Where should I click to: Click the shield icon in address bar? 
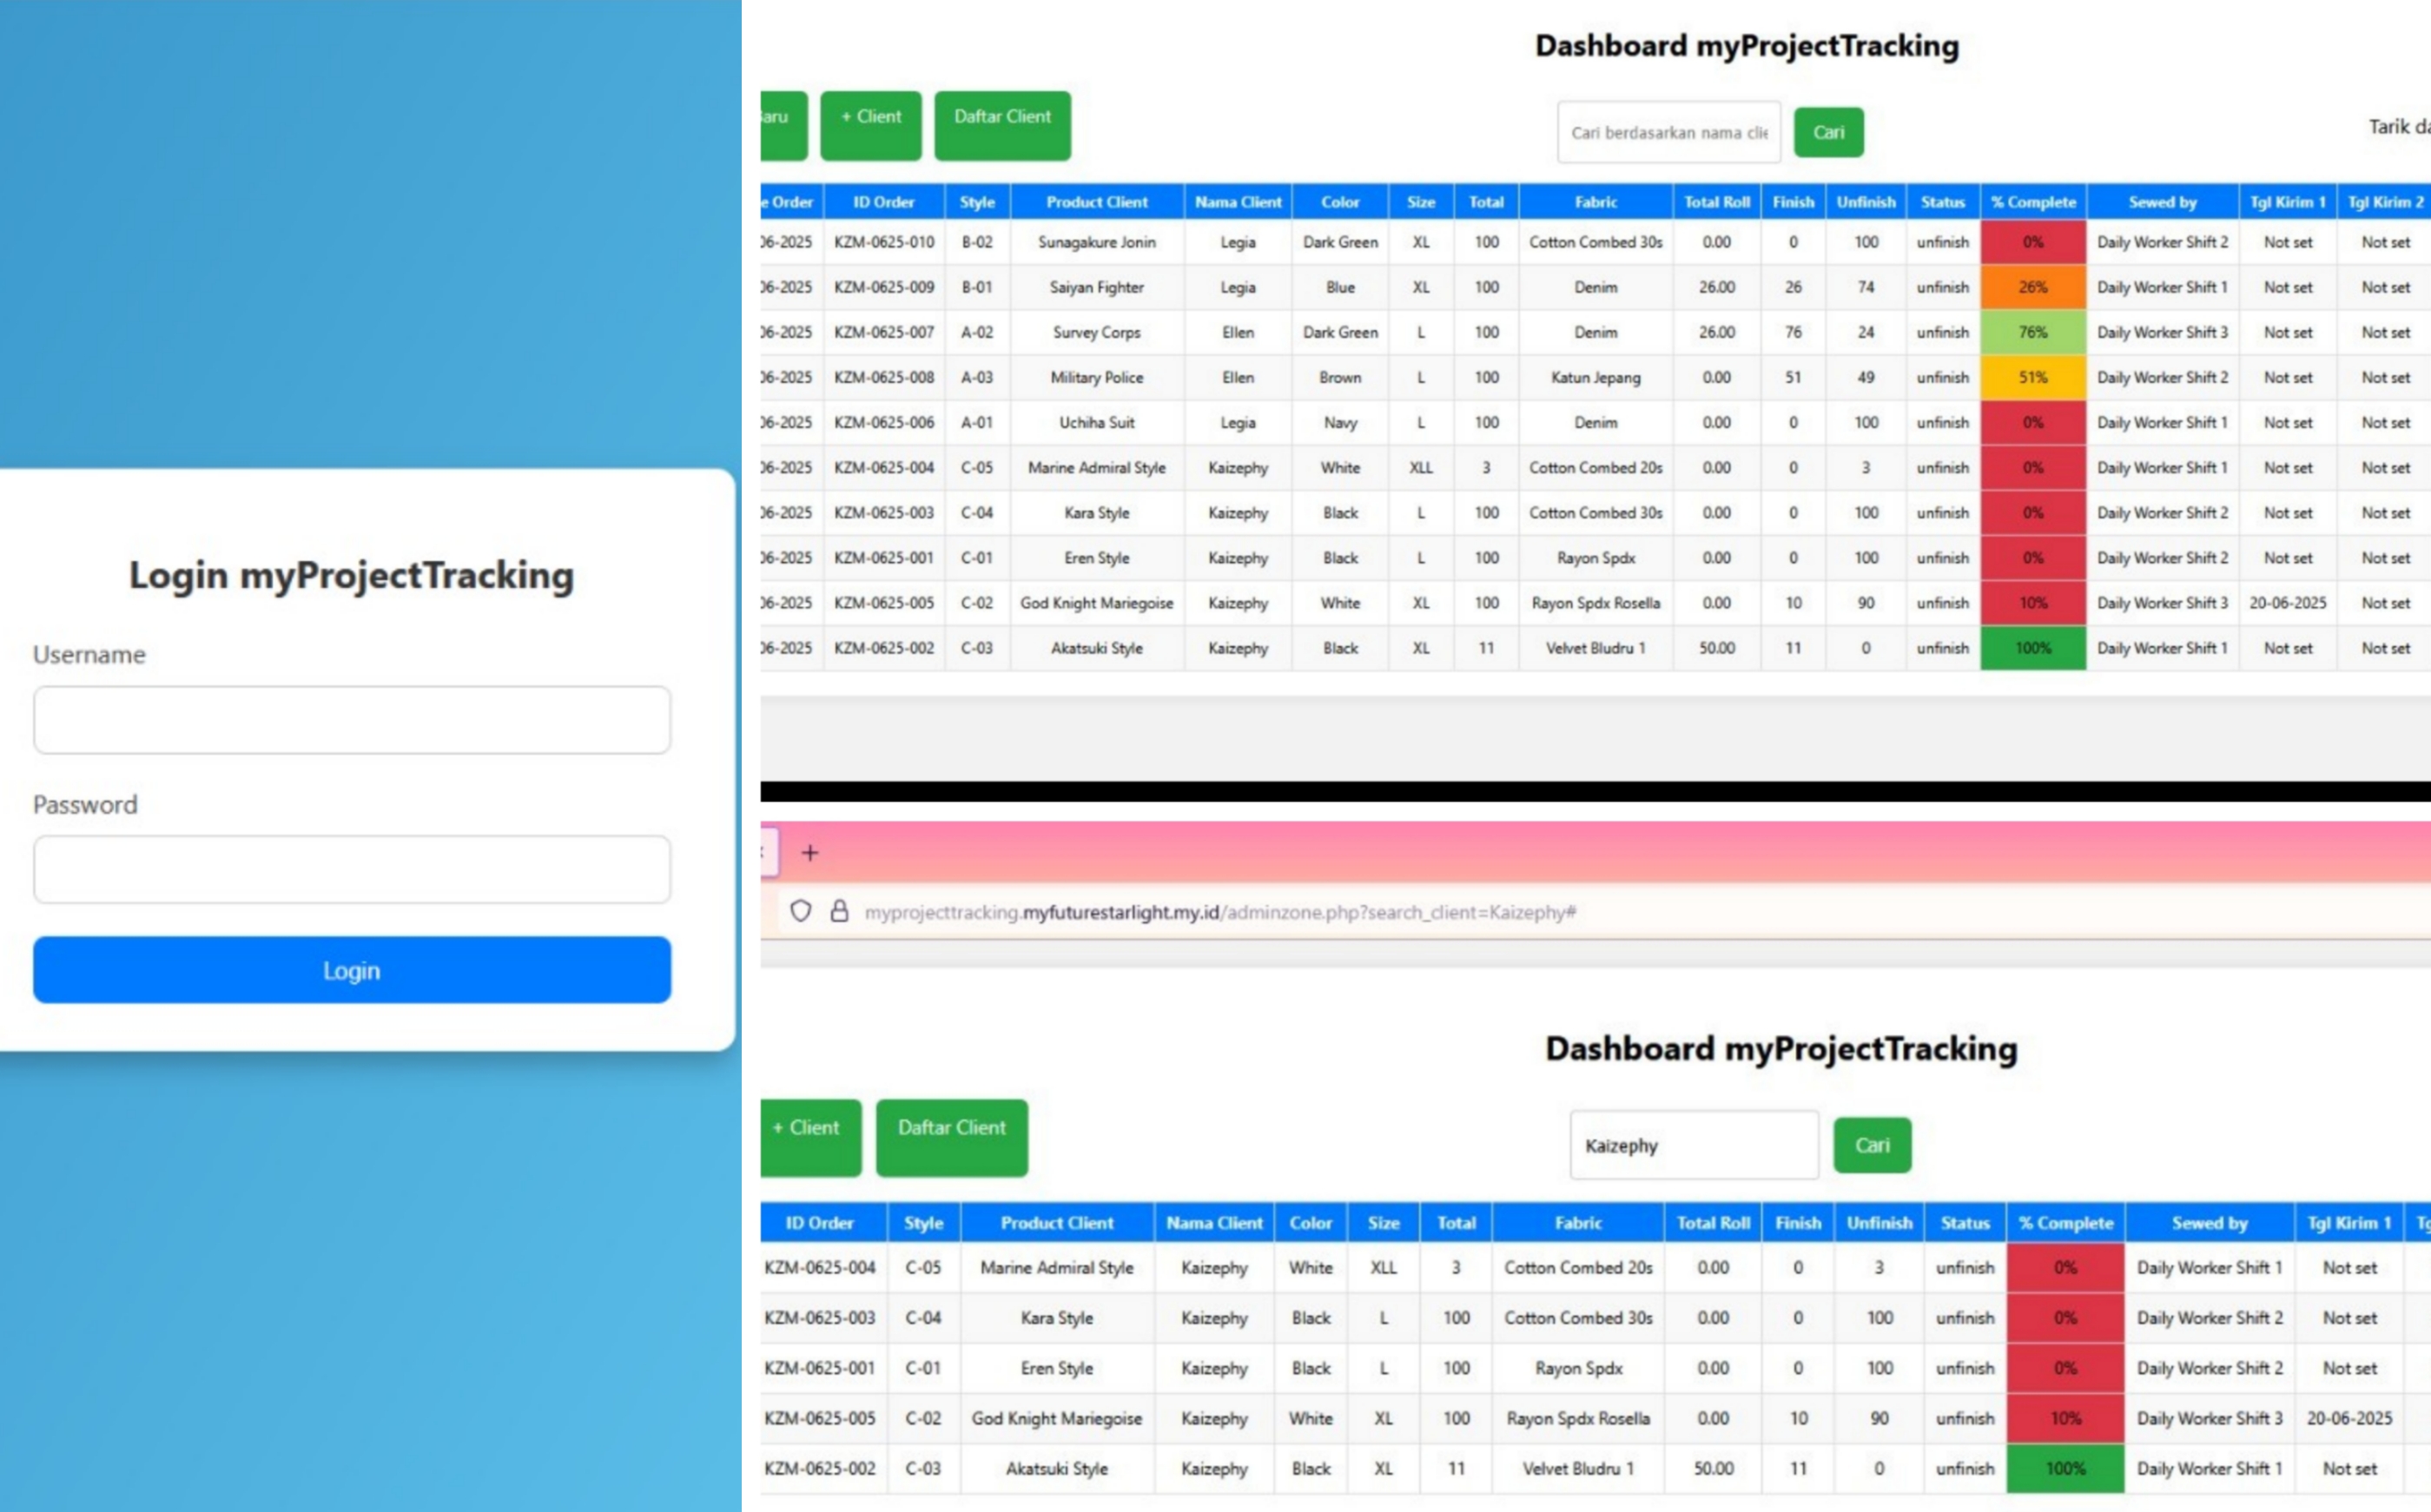[x=800, y=911]
